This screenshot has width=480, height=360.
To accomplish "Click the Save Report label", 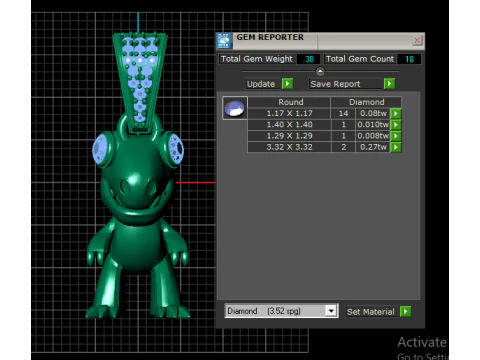I will [x=335, y=84].
